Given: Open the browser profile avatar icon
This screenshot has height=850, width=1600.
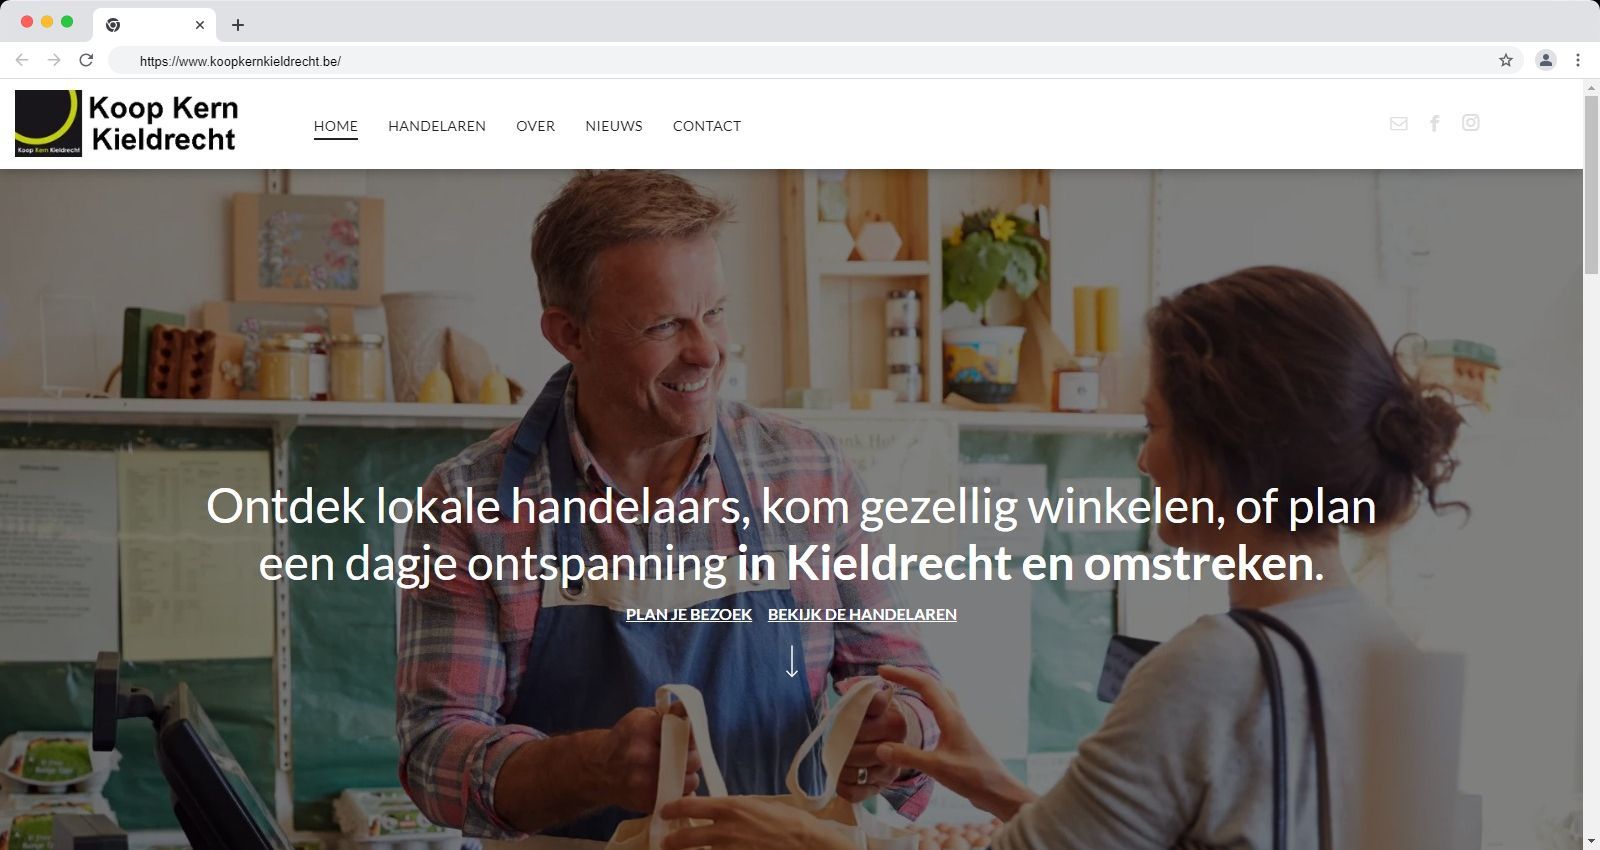Looking at the screenshot, I should tap(1546, 60).
